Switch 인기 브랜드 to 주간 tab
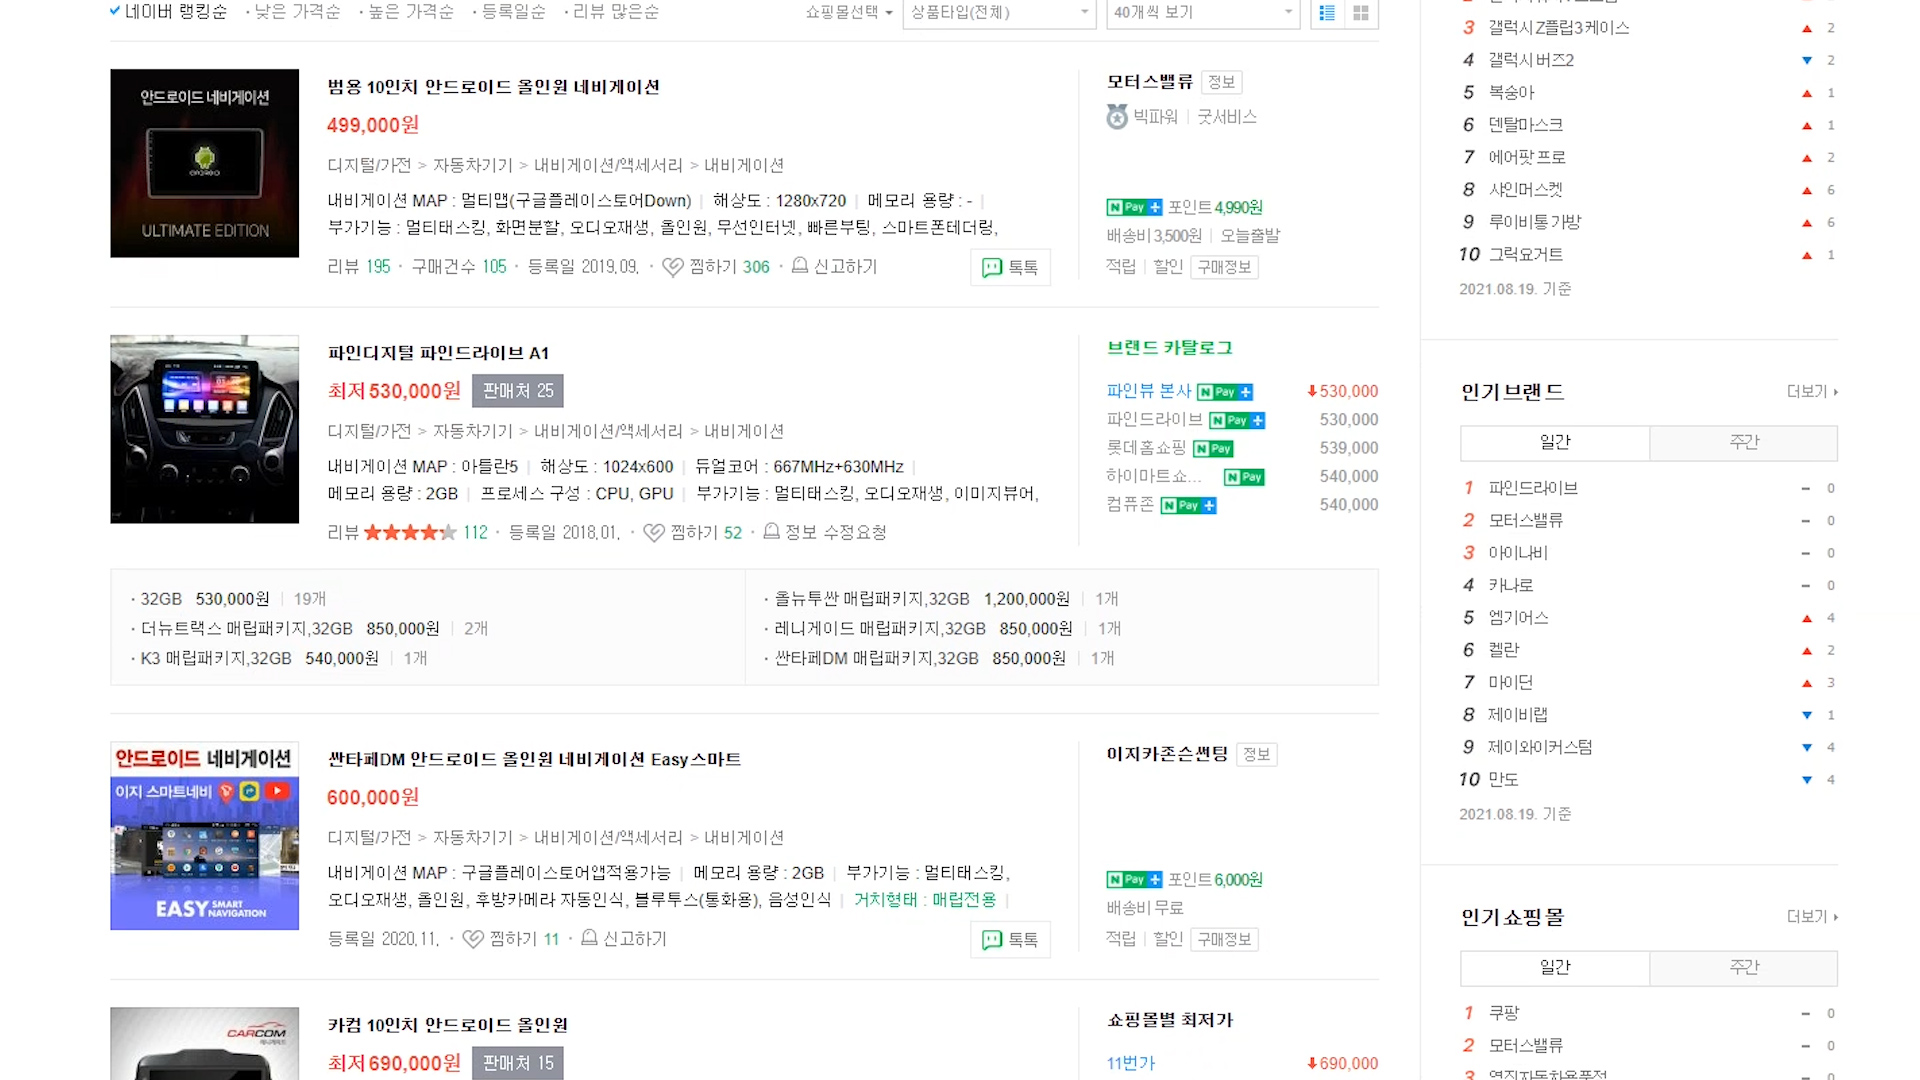This screenshot has width=1920, height=1080. (1743, 442)
